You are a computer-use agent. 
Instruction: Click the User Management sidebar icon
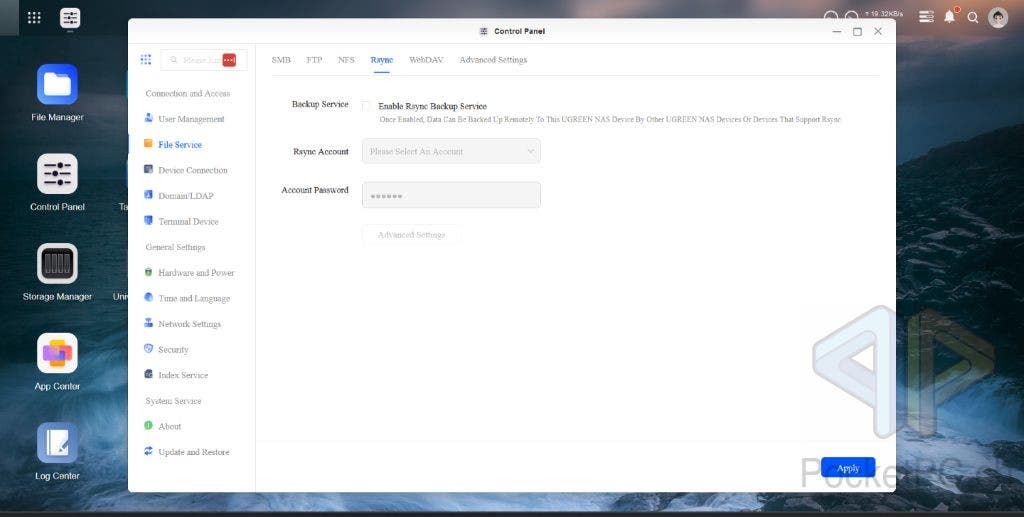coord(148,118)
